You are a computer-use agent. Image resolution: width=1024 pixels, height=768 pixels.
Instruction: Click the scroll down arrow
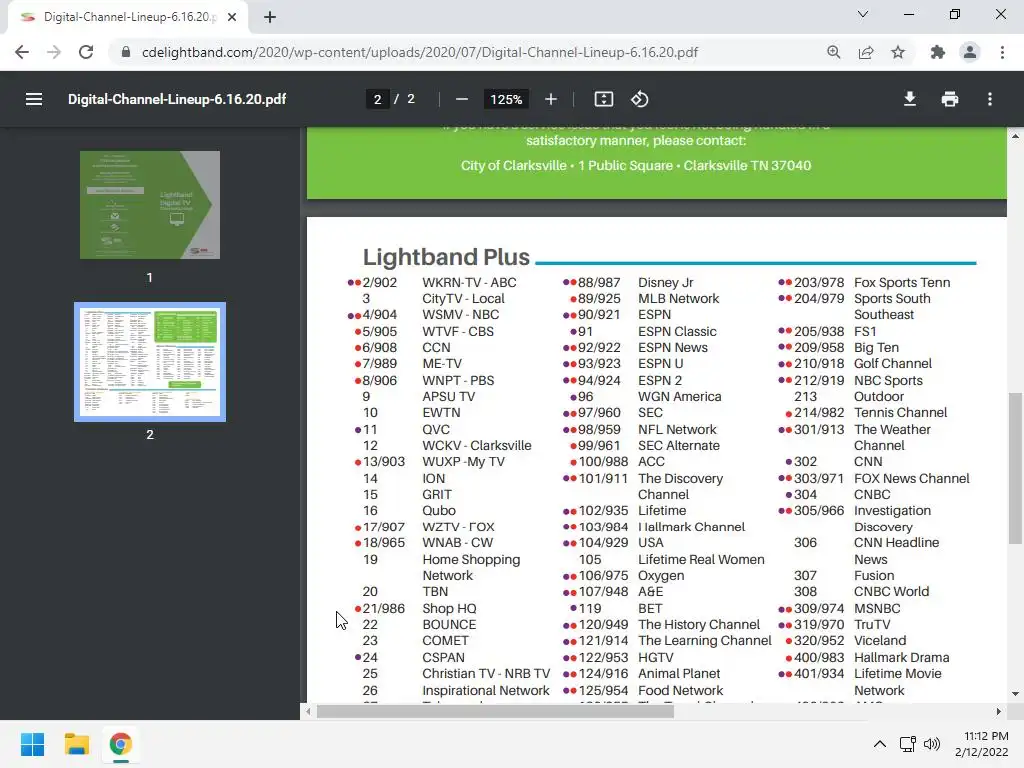(1015, 694)
